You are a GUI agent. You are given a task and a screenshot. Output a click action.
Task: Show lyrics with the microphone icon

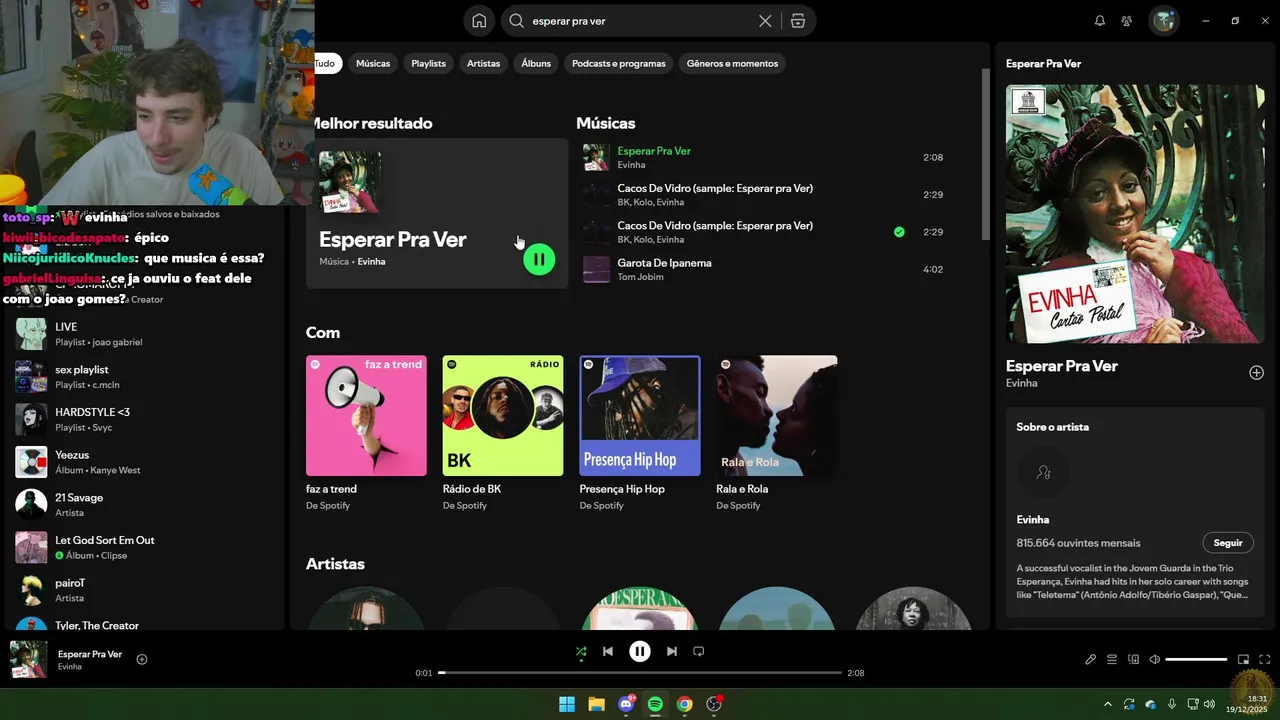point(1091,659)
